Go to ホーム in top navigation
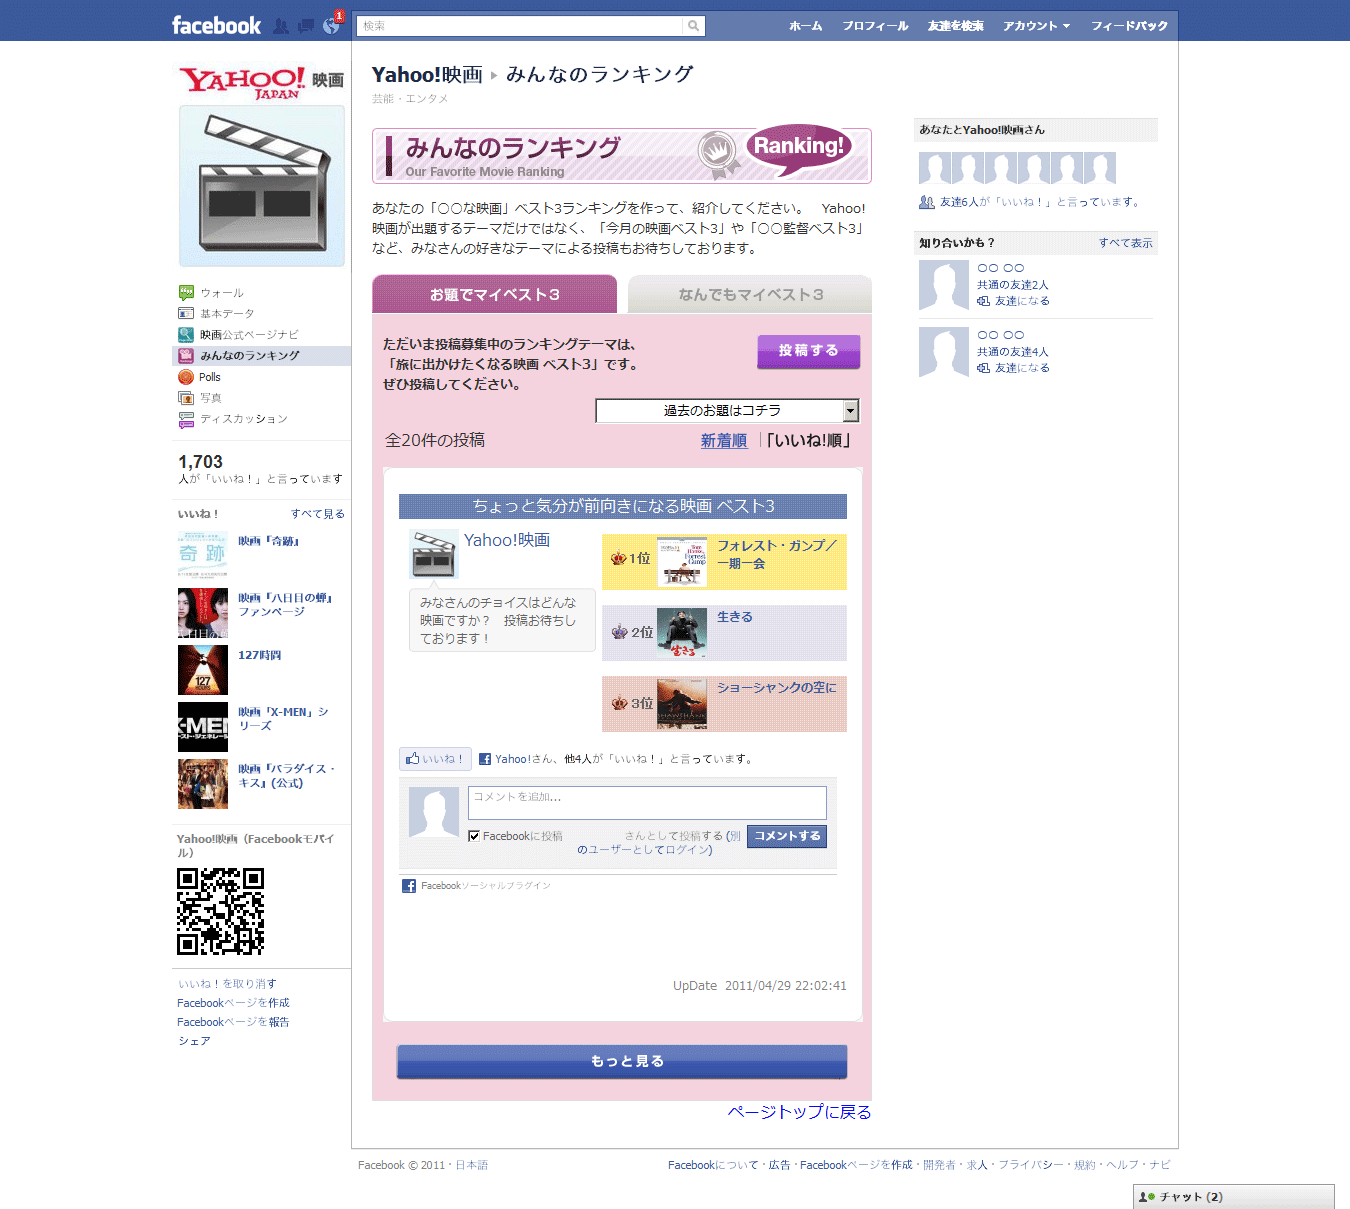Screen dimensions: 1350x1209 [x=805, y=26]
